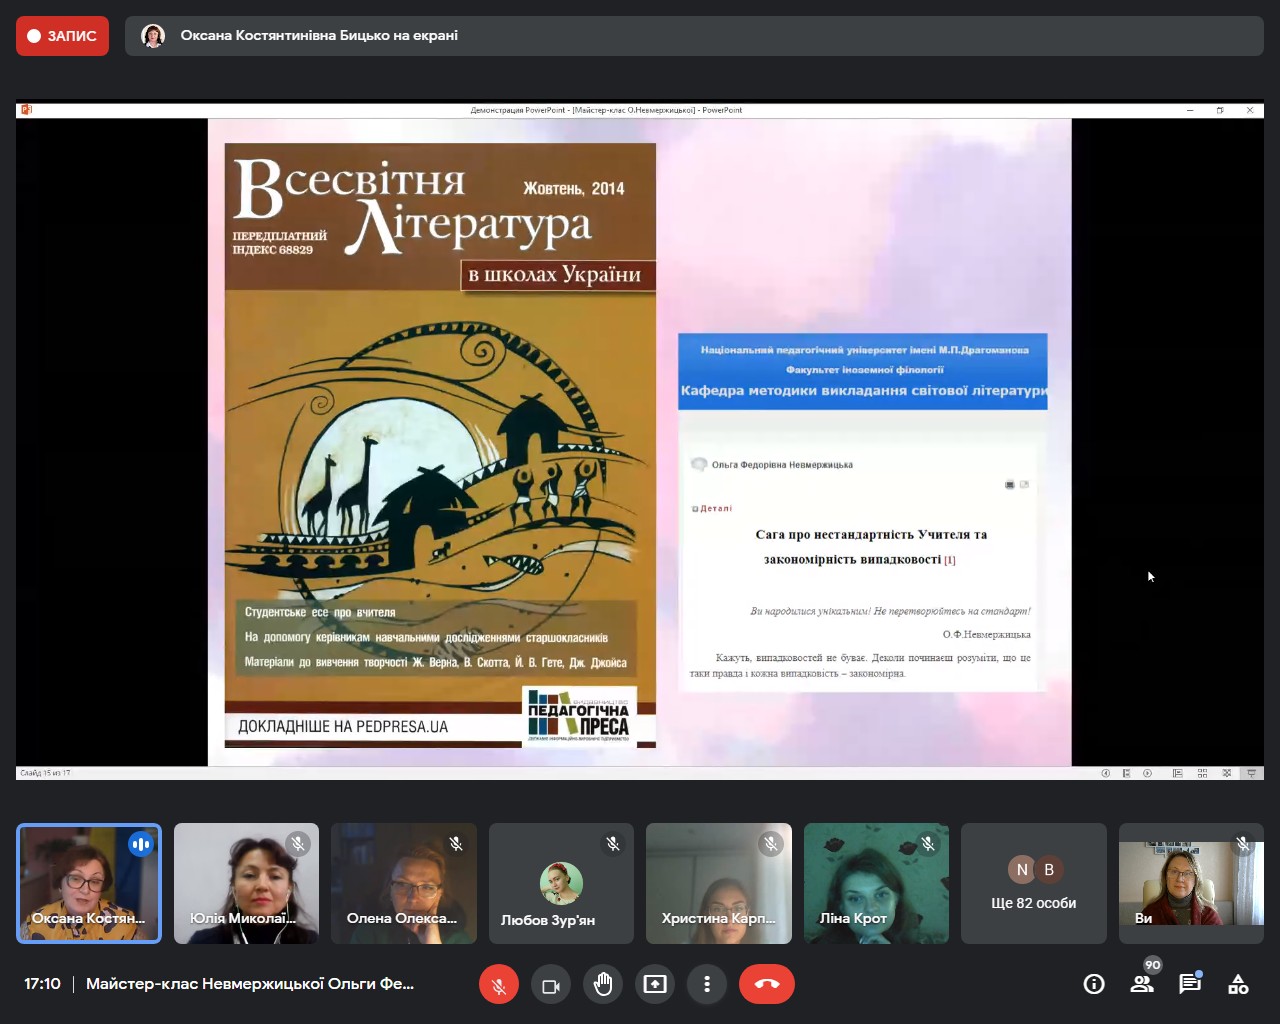1280x1024 pixels.
Task: Click the meeting title Майстер-клас Невмержицької
Action: click(x=250, y=984)
